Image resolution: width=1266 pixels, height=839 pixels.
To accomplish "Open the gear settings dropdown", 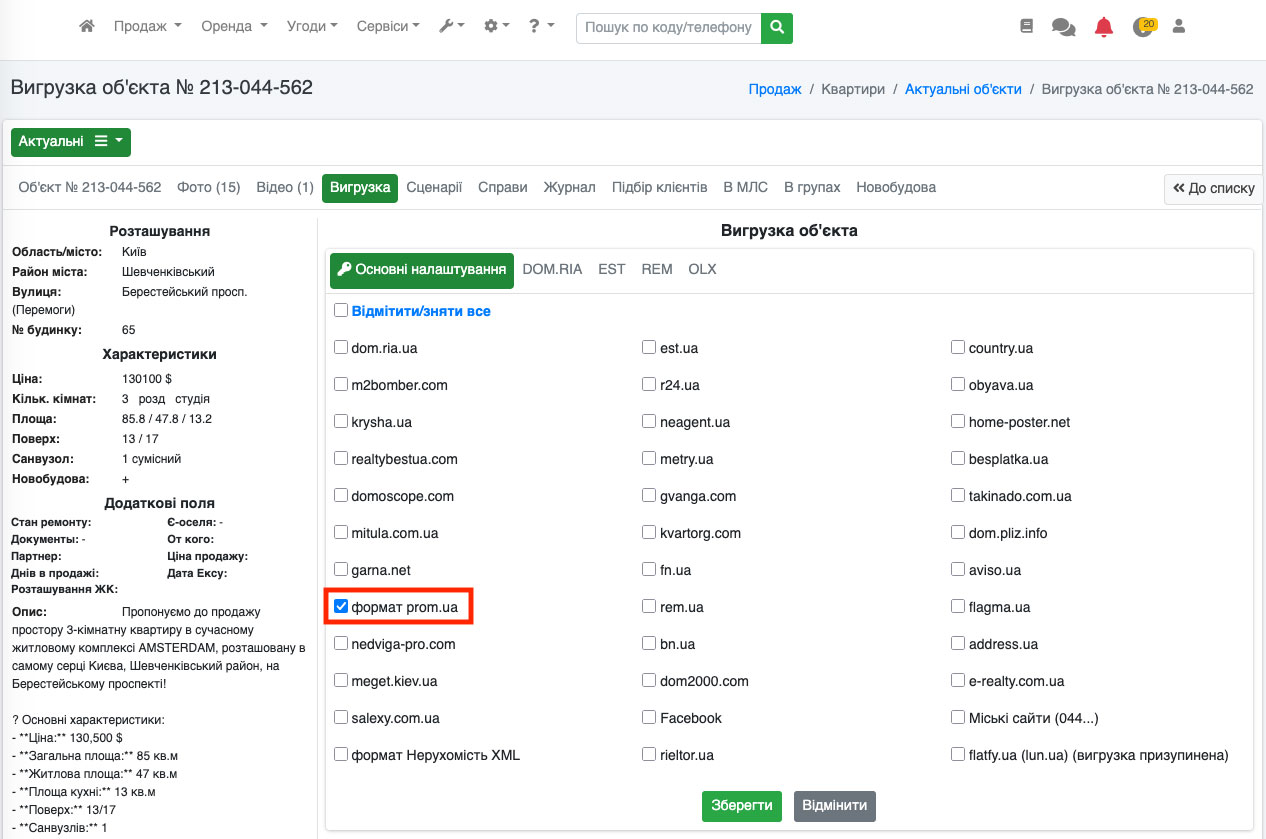I will (497, 27).
